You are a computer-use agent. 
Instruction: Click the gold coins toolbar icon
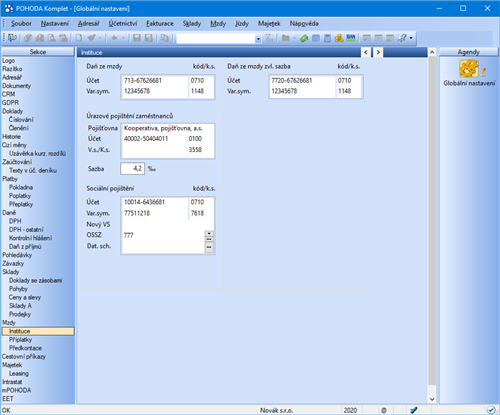tap(339, 38)
